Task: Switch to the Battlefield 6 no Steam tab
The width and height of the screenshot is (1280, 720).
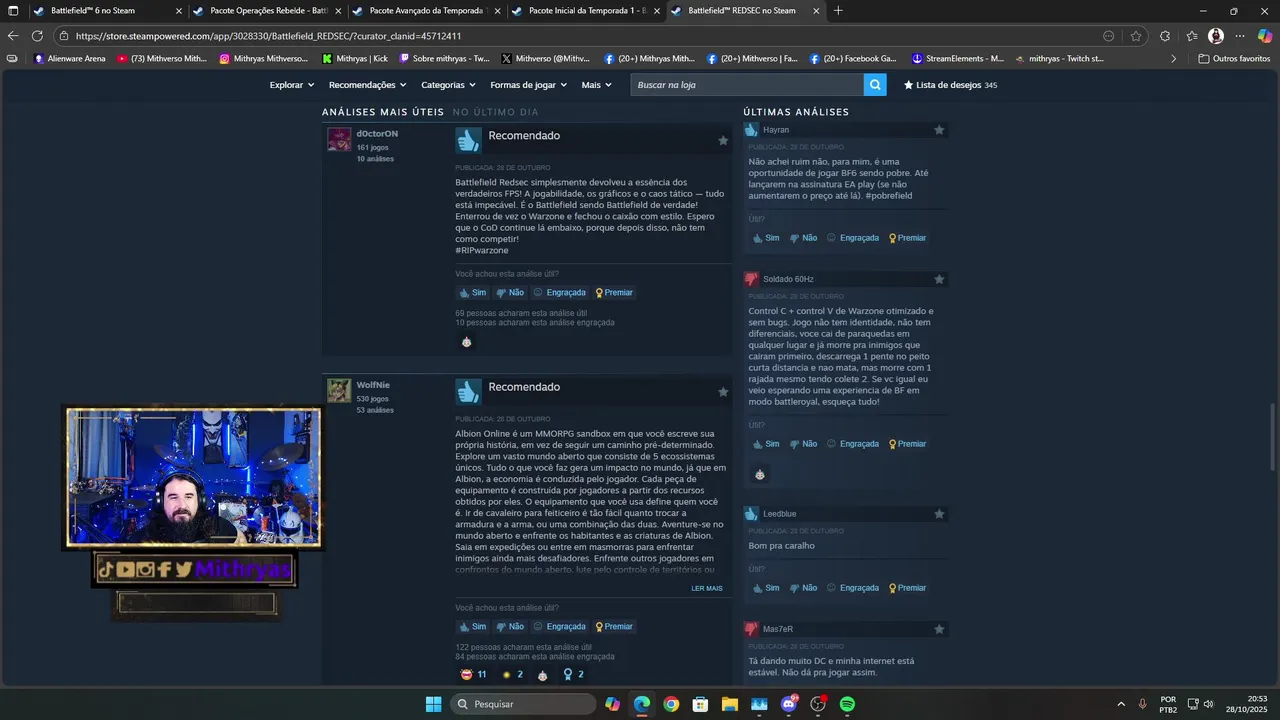Action: [x=107, y=11]
